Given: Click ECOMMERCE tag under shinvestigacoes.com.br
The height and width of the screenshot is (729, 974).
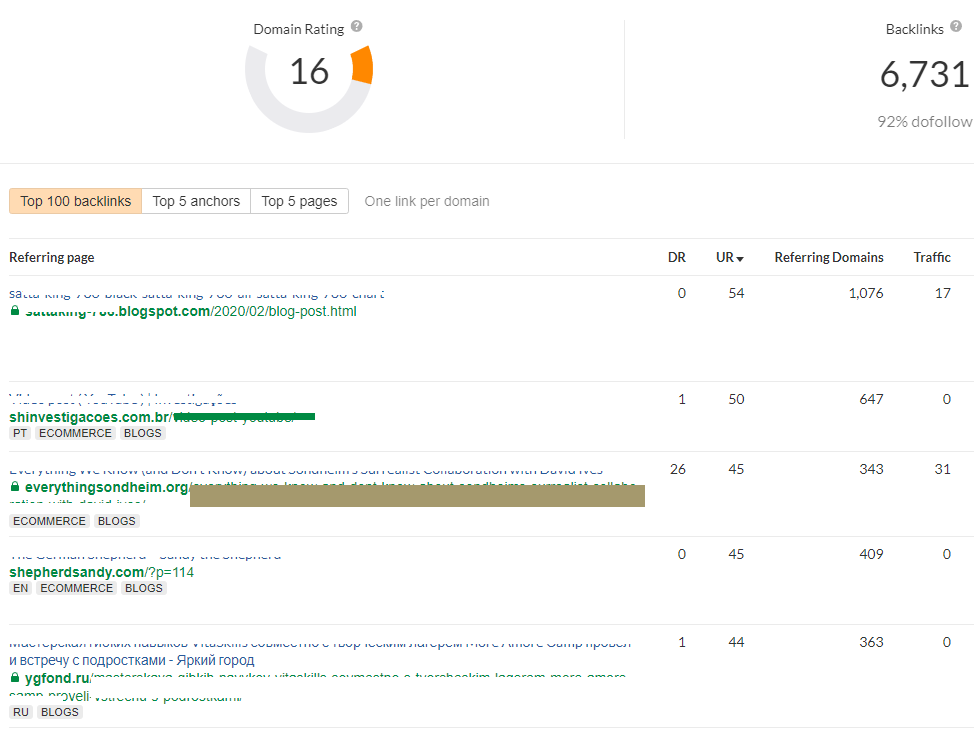Looking at the screenshot, I should tap(75, 433).
